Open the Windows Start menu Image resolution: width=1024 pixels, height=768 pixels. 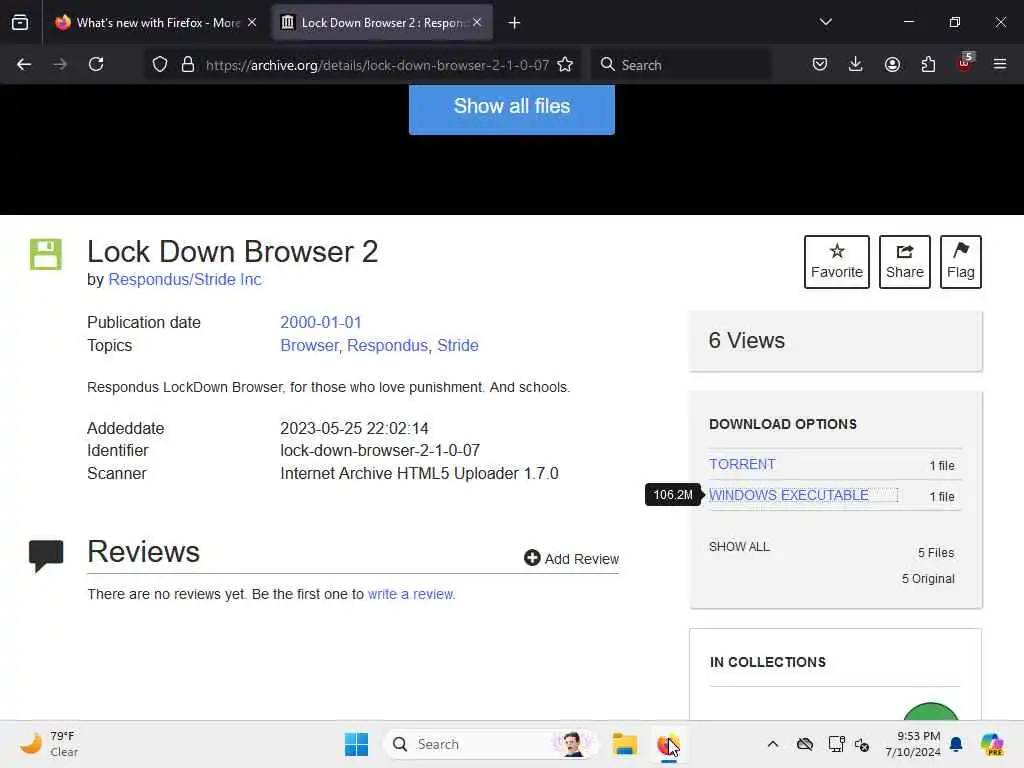[357, 744]
